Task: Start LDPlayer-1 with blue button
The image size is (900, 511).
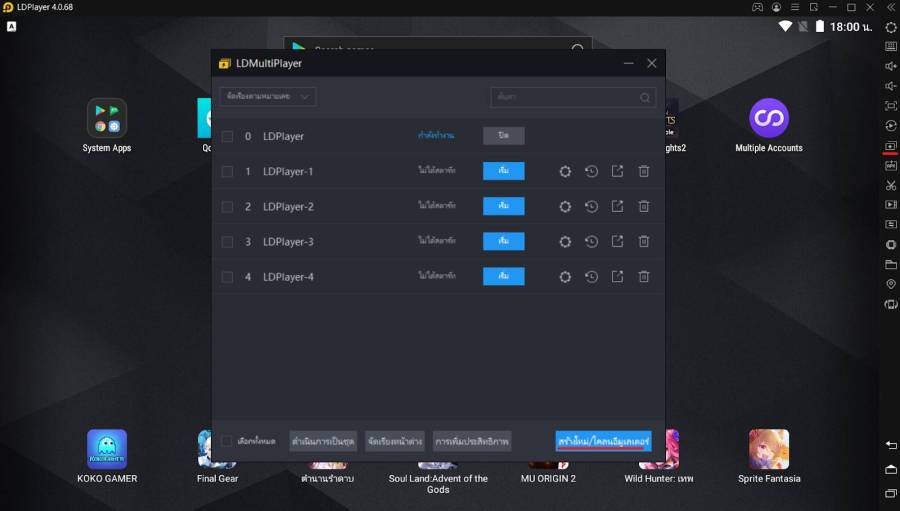Action: click(503, 171)
